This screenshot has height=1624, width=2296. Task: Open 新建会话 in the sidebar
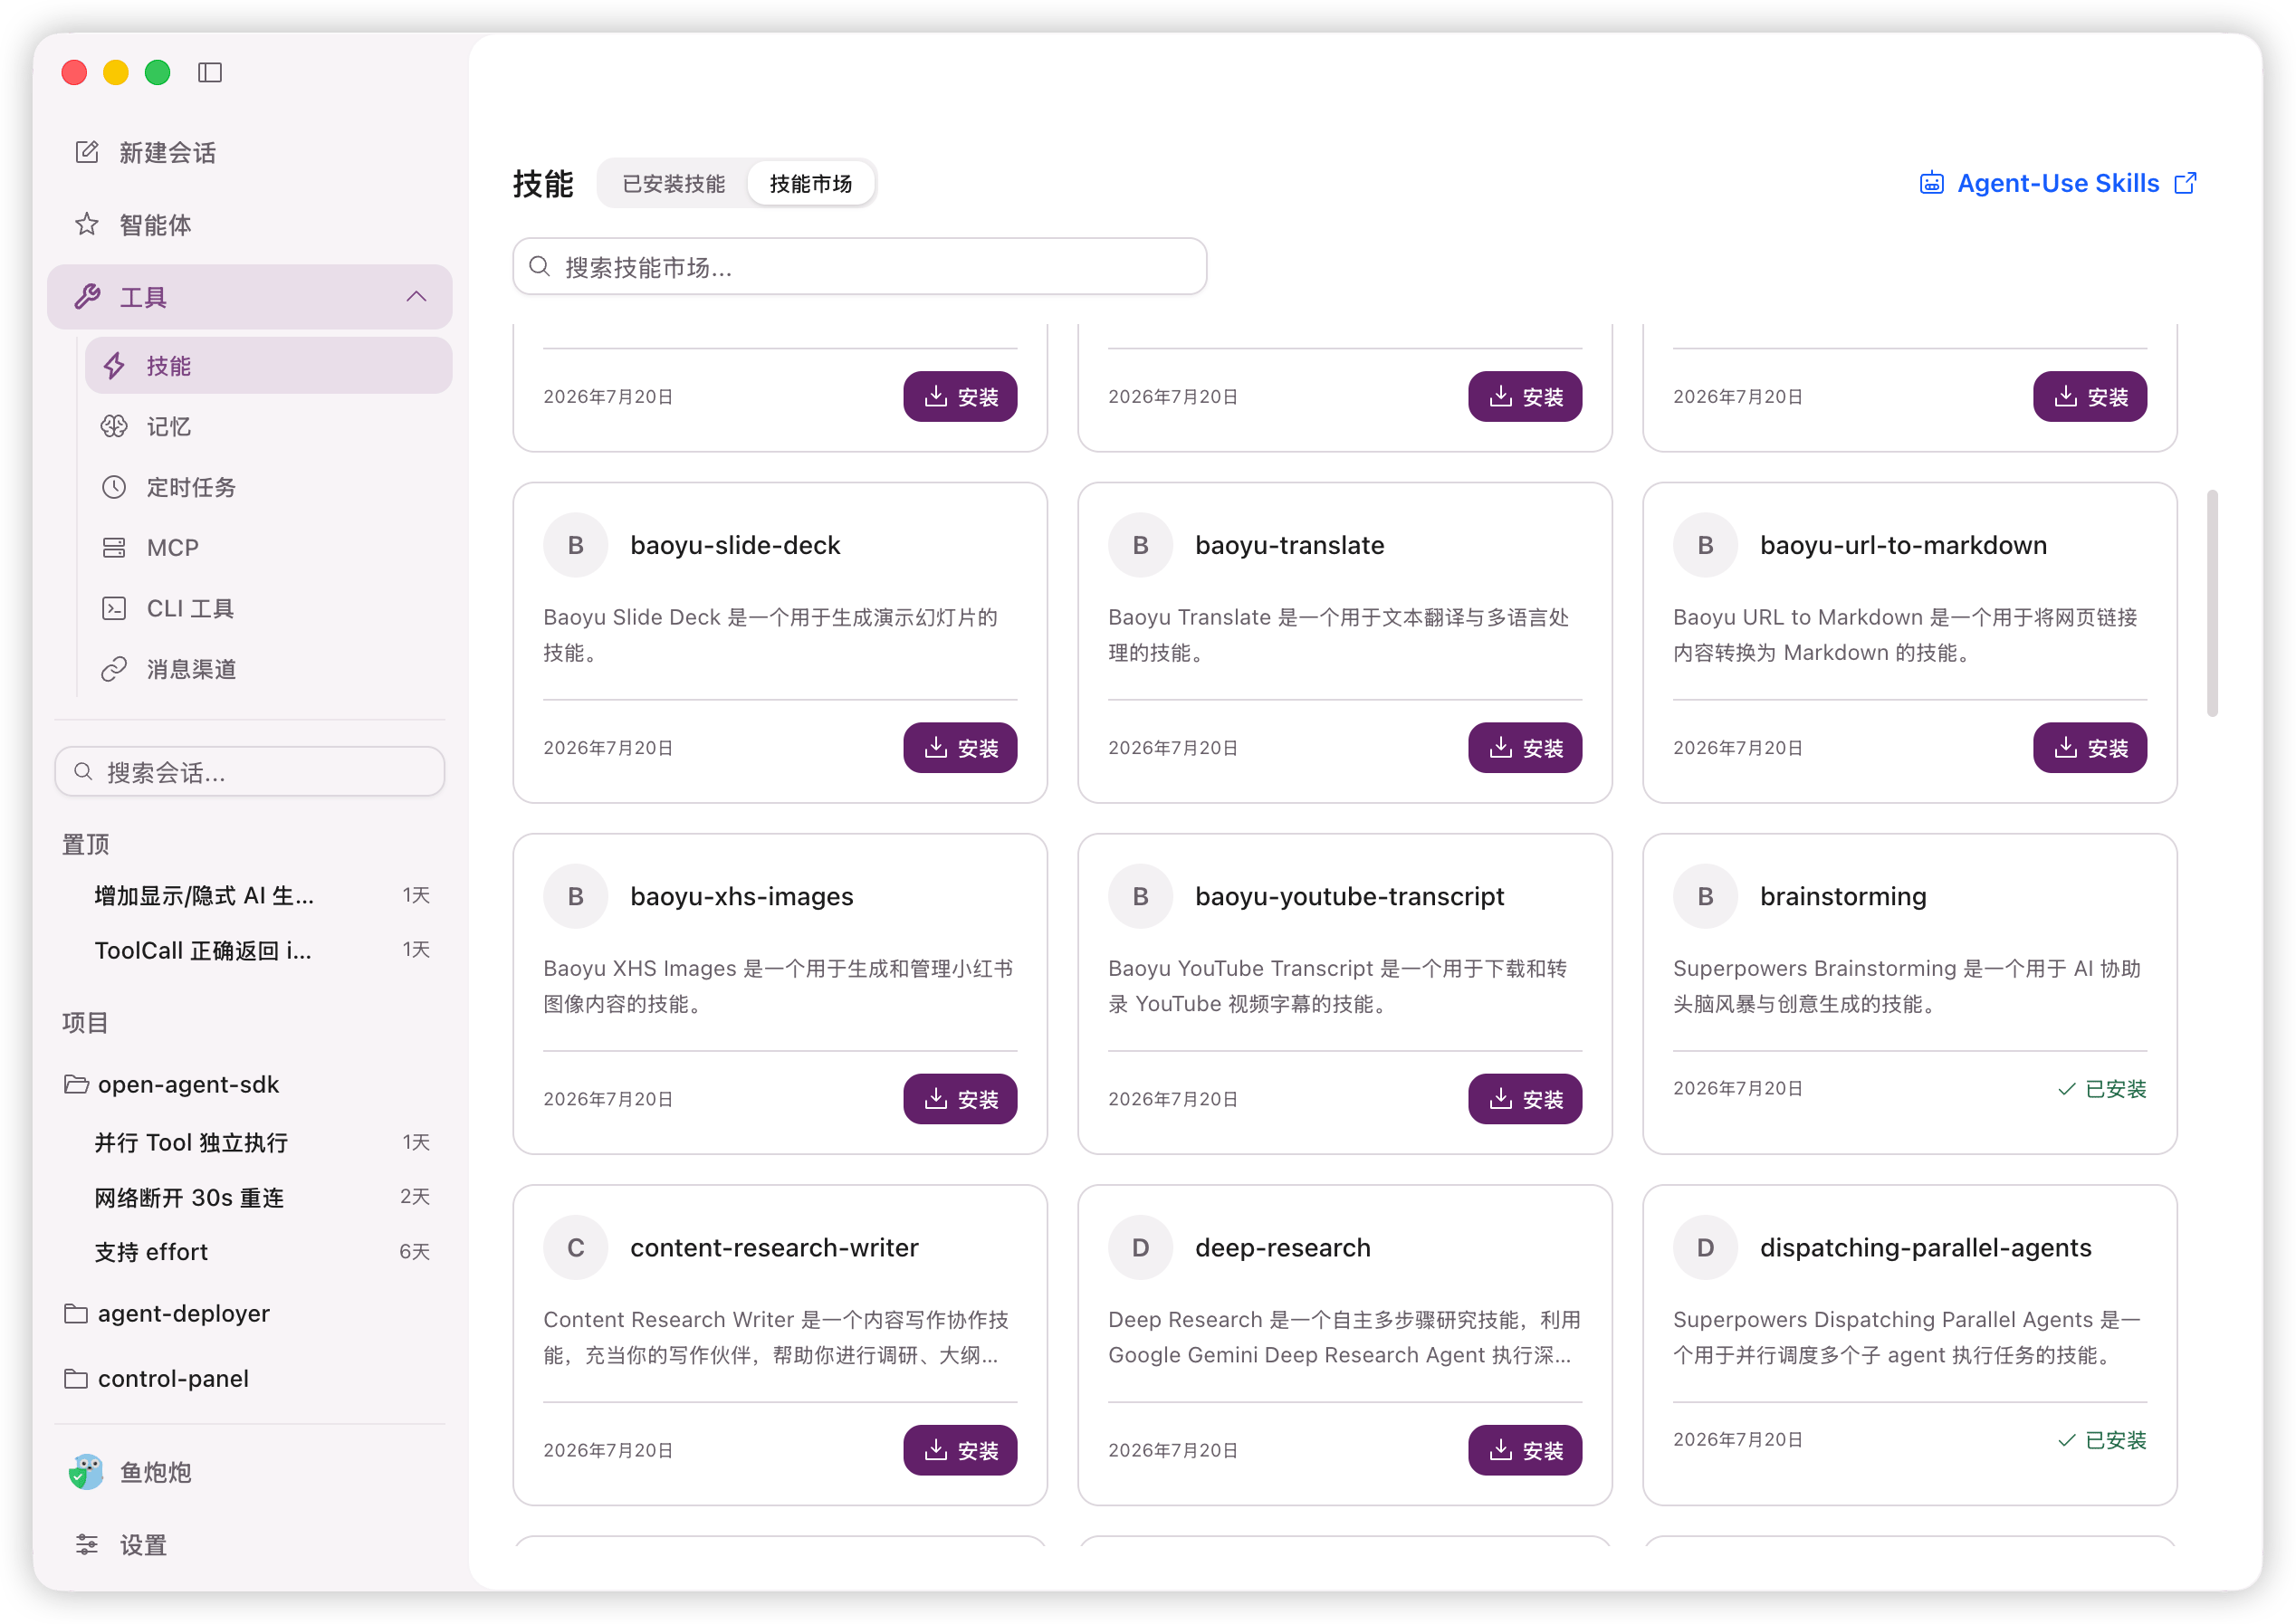pyautogui.click(x=250, y=152)
